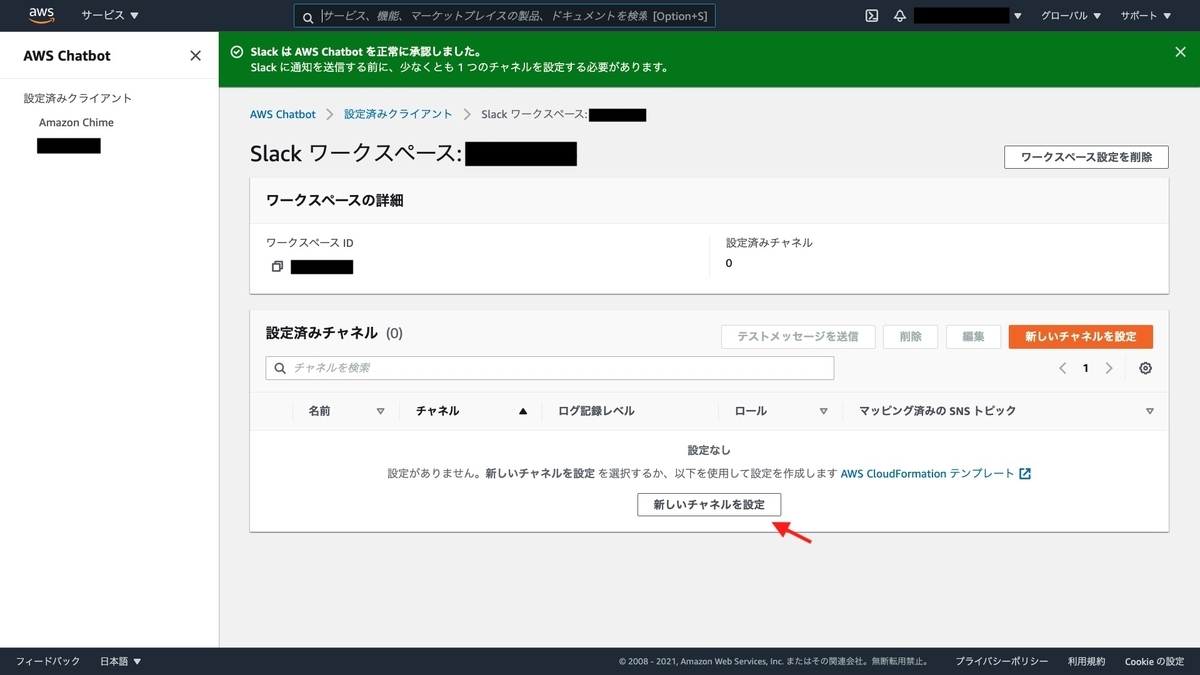Screen dimensions: 1200x675
Task: Click ワークスペース設定を削除 button
Action: click(1086, 157)
